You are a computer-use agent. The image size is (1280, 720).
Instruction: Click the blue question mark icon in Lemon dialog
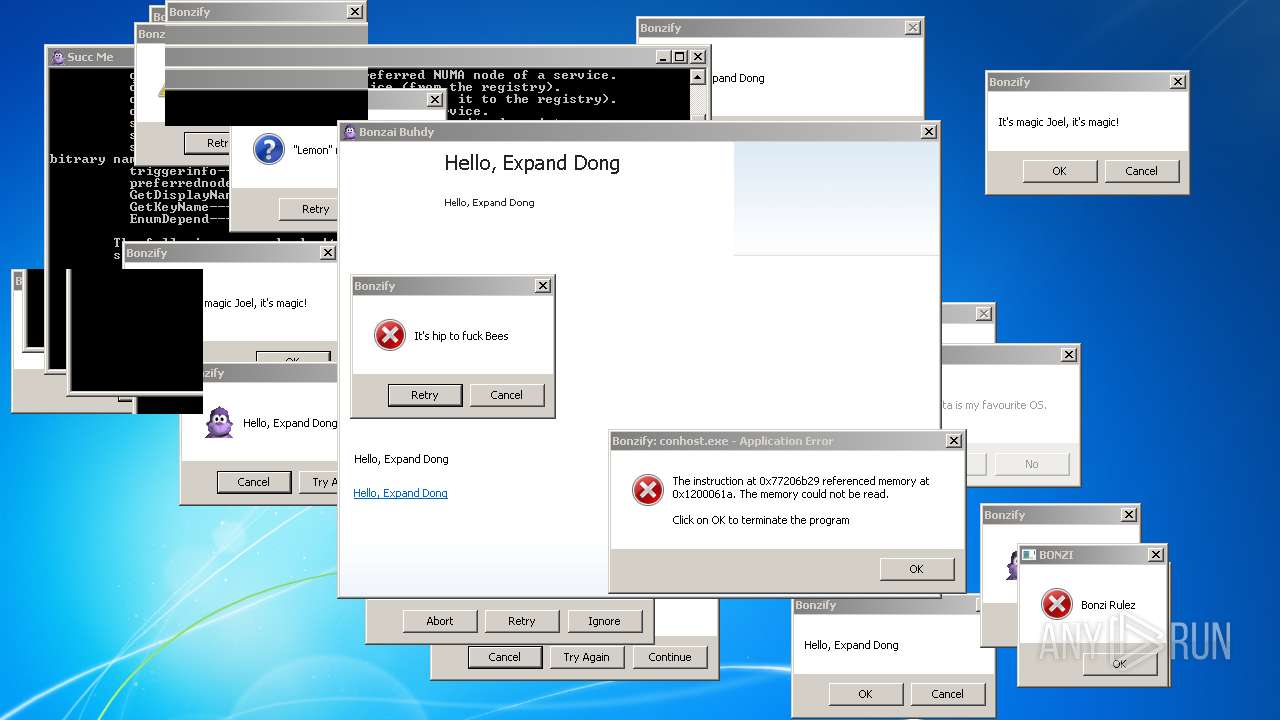click(268, 149)
